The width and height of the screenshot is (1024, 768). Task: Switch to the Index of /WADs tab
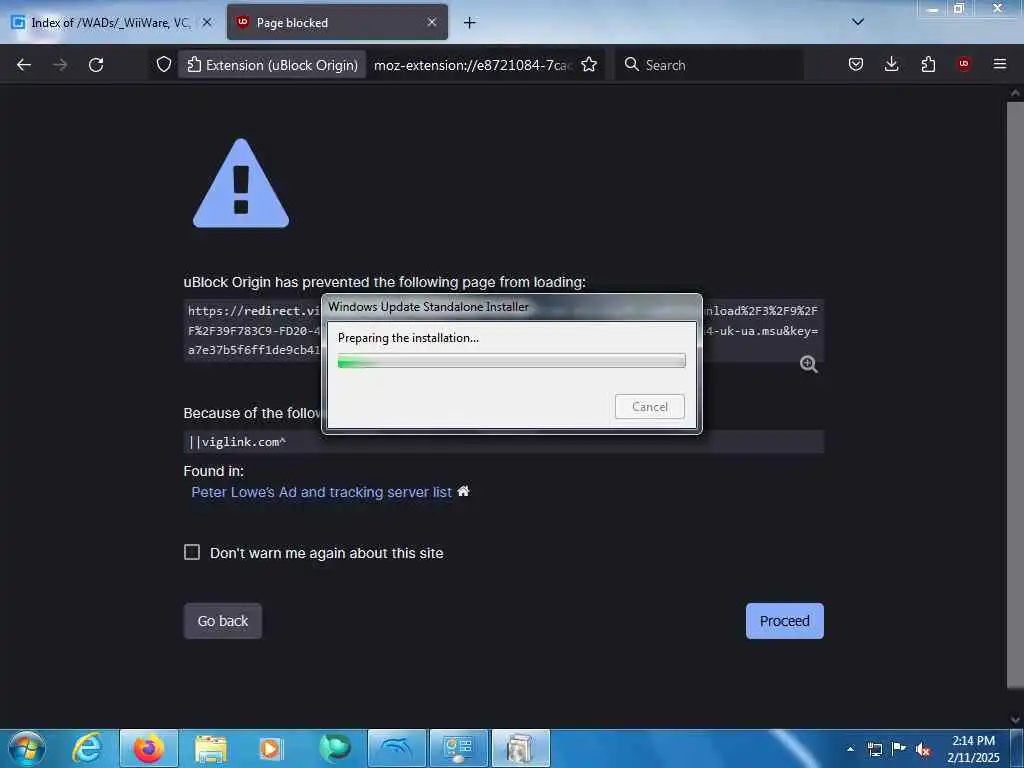pyautogui.click(x=111, y=23)
